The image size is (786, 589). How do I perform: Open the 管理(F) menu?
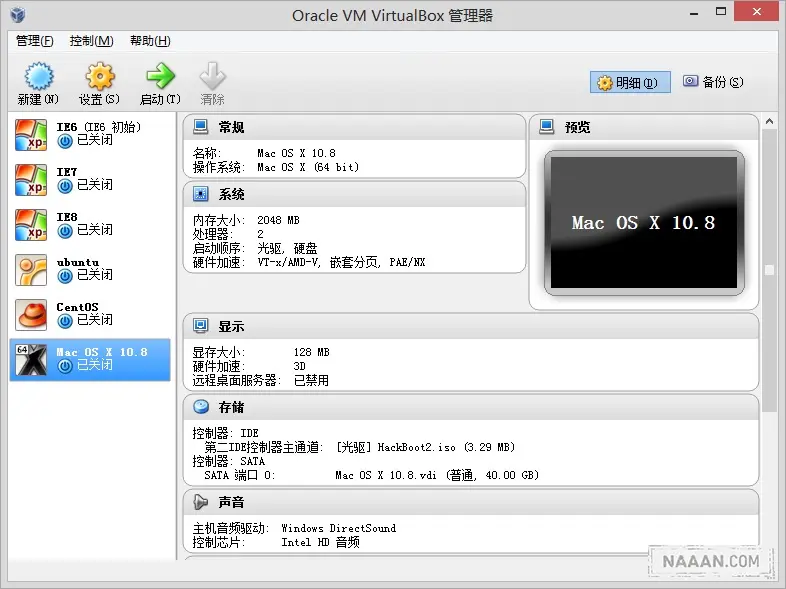tap(35, 41)
